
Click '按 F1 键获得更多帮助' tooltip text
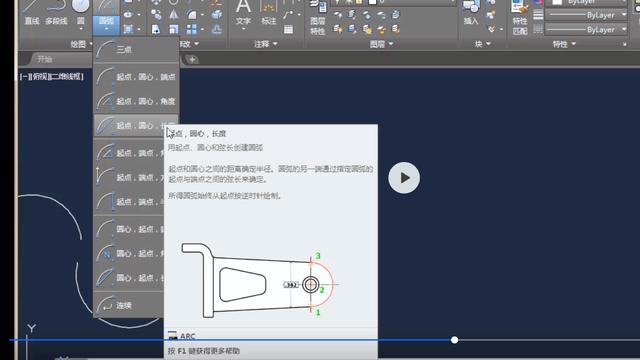tap(203, 351)
